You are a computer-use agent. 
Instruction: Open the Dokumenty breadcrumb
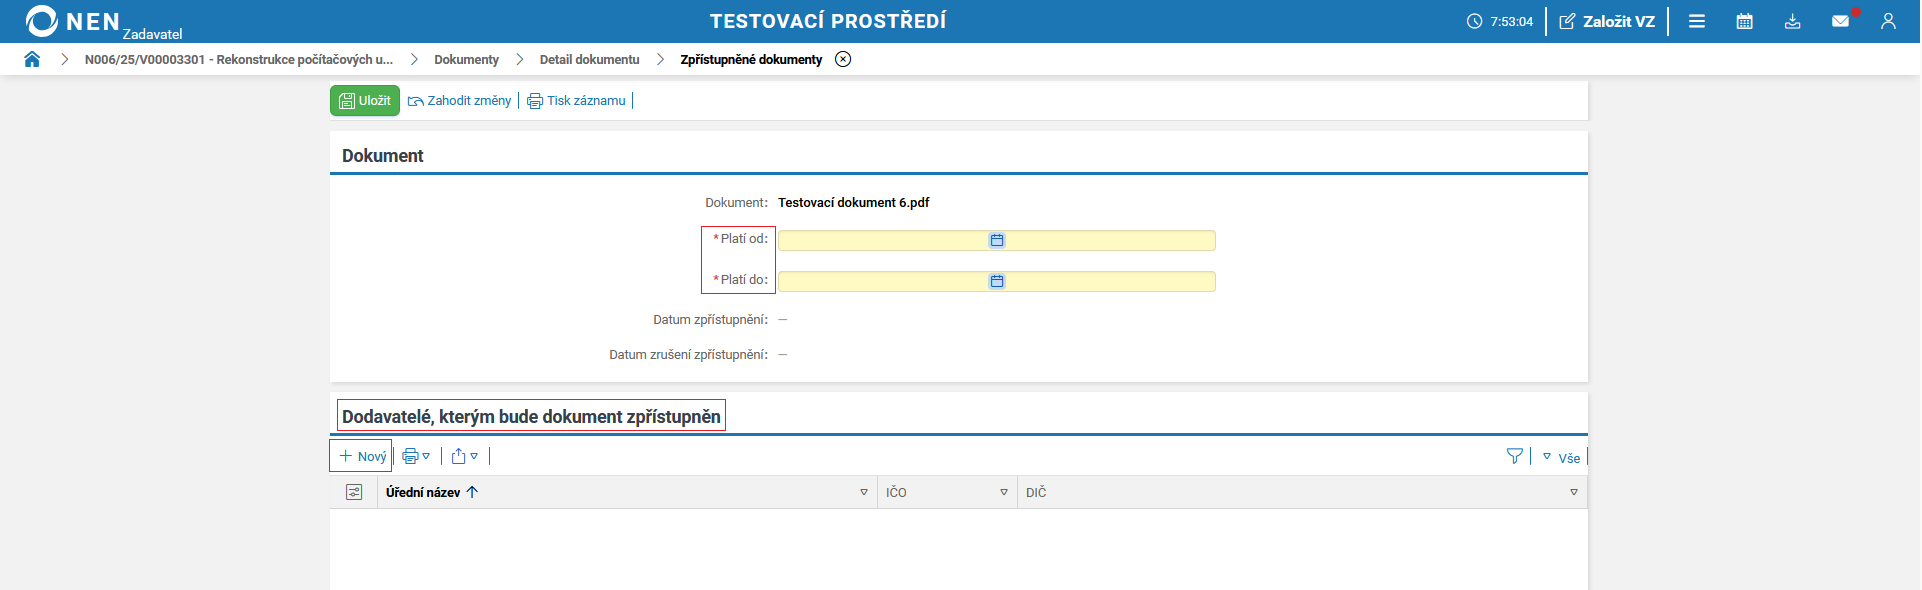(466, 59)
